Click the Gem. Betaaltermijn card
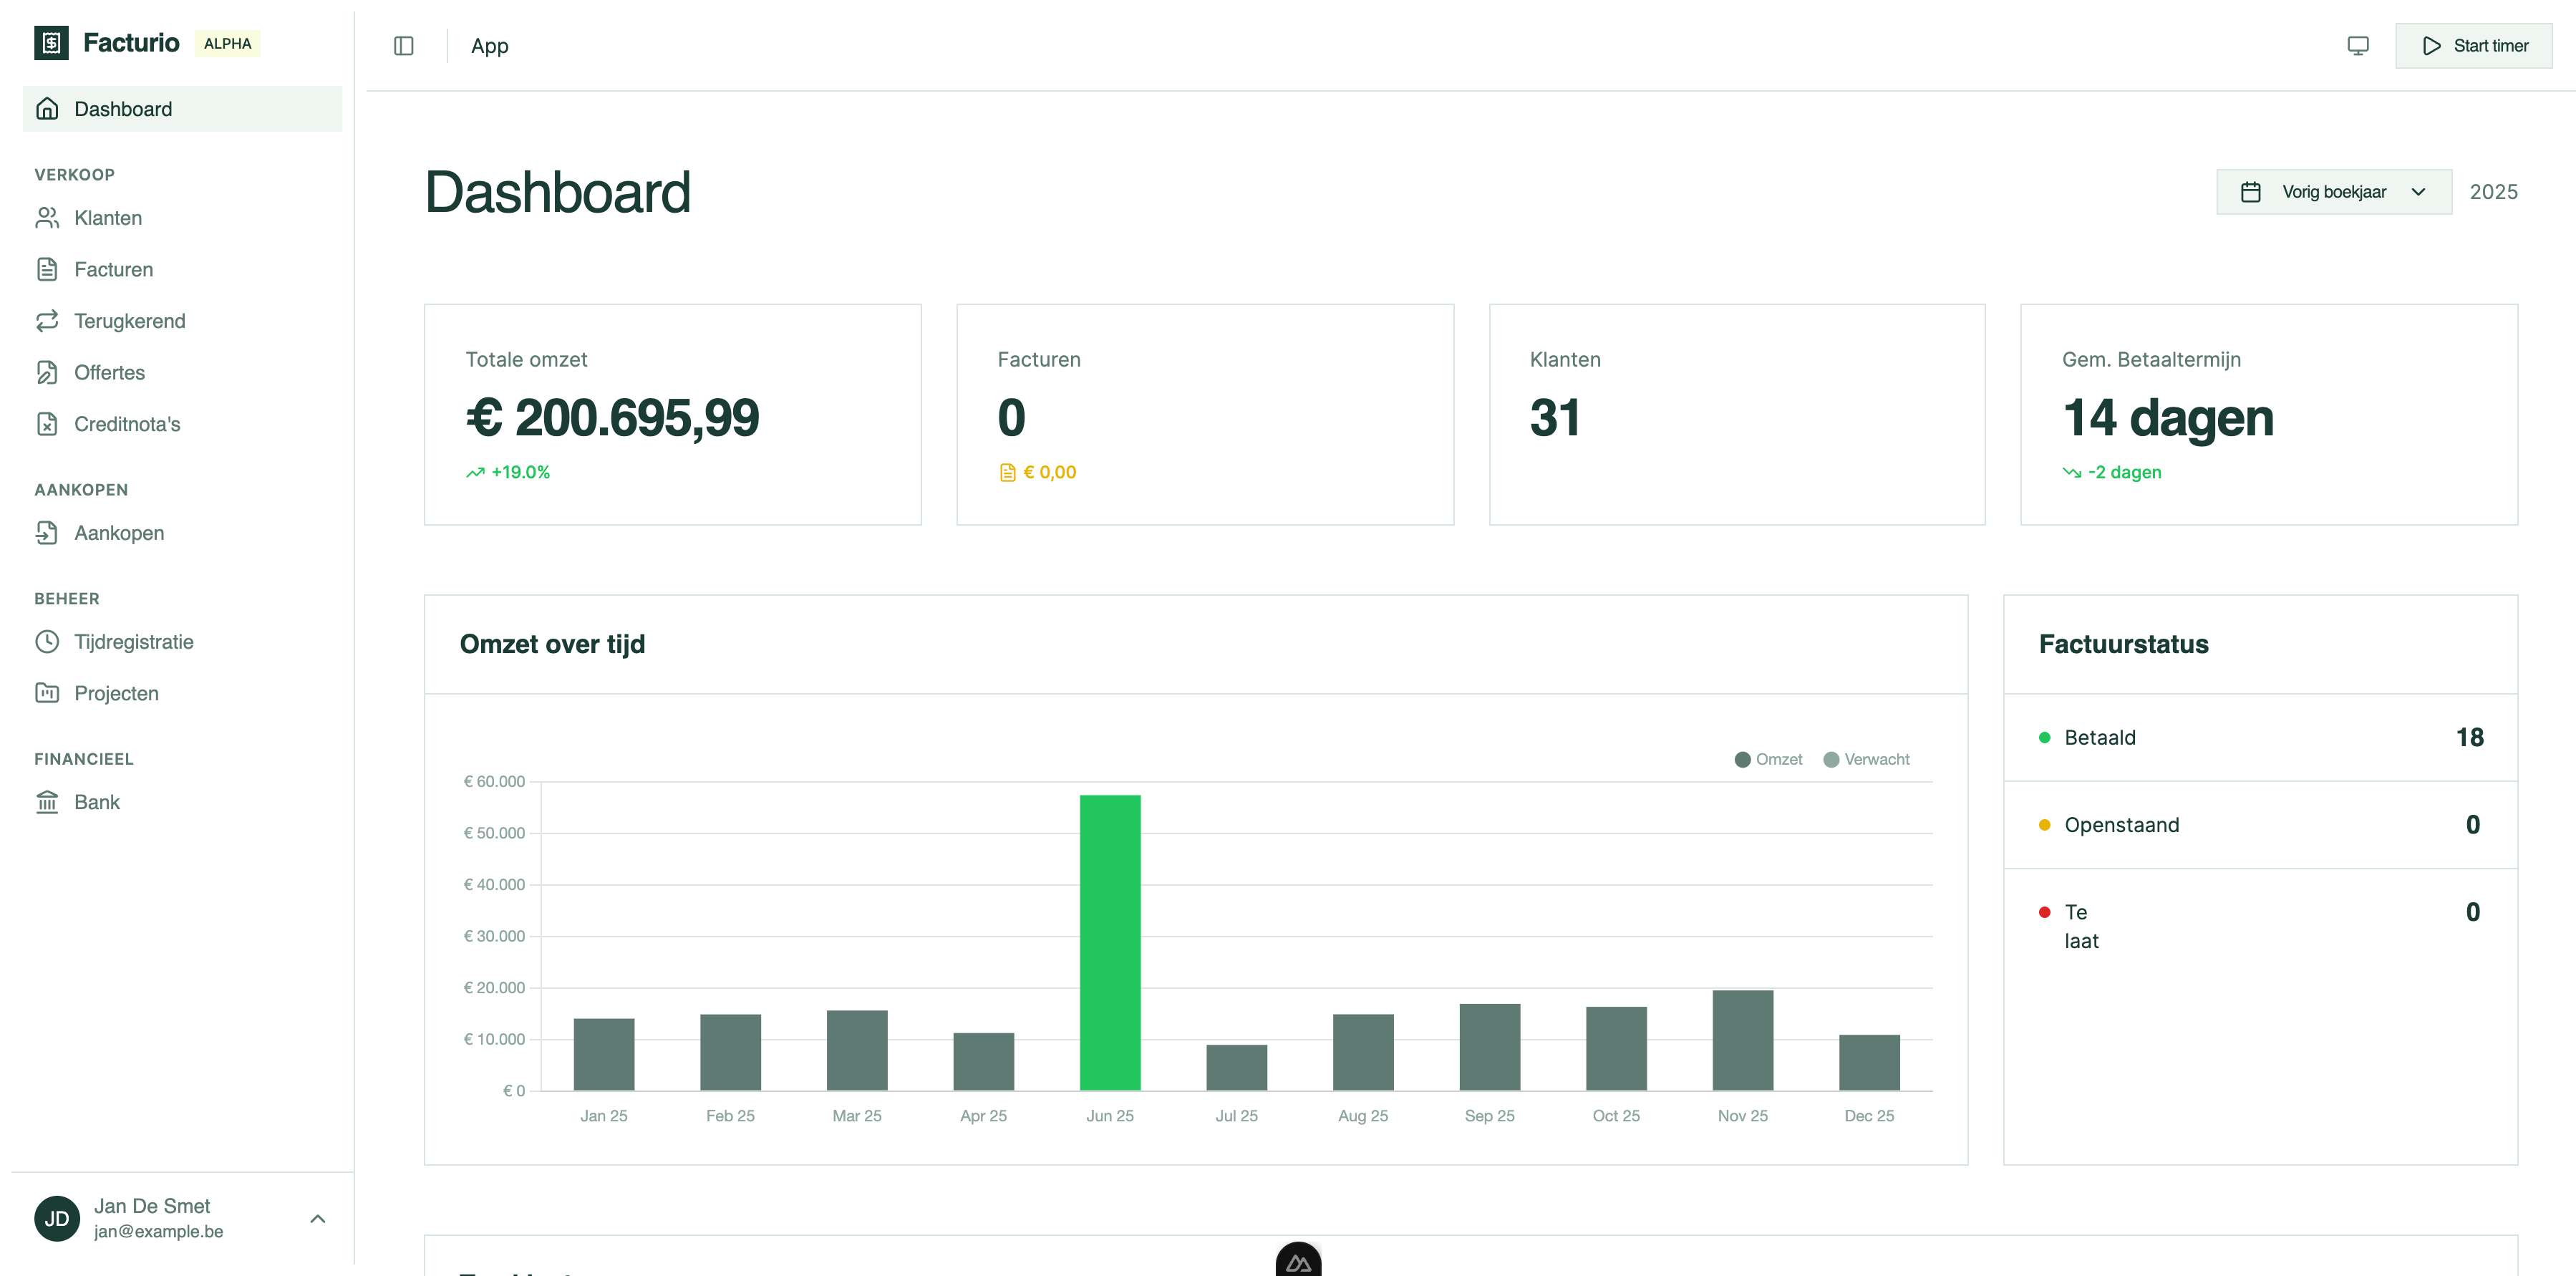Screen dimensions: 2576x1276 pyautogui.click(x=2269, y=415)
